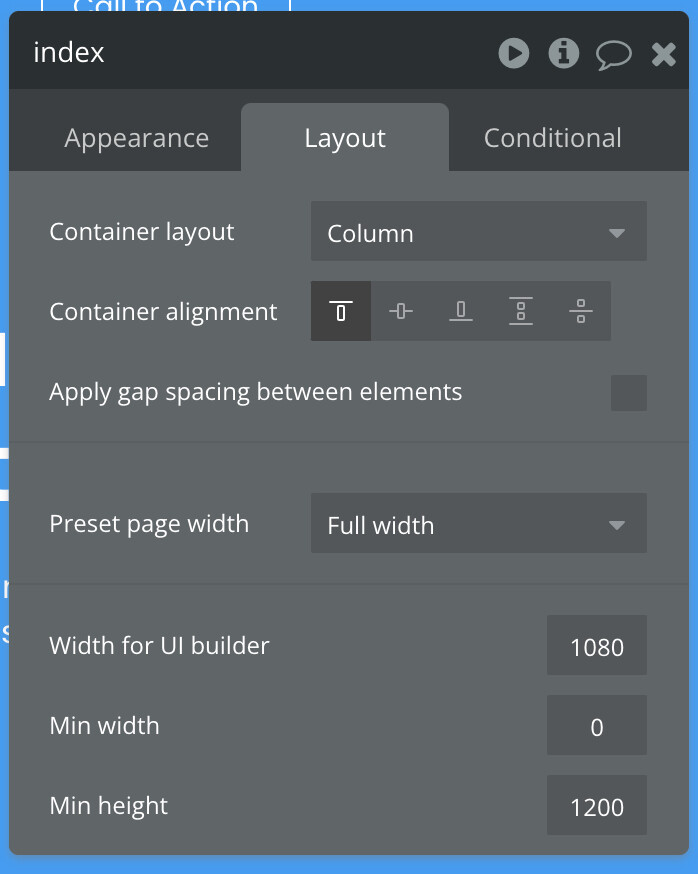Open the Preset page width dropdown
Screen dimensions: 698x874
(479, 525)
